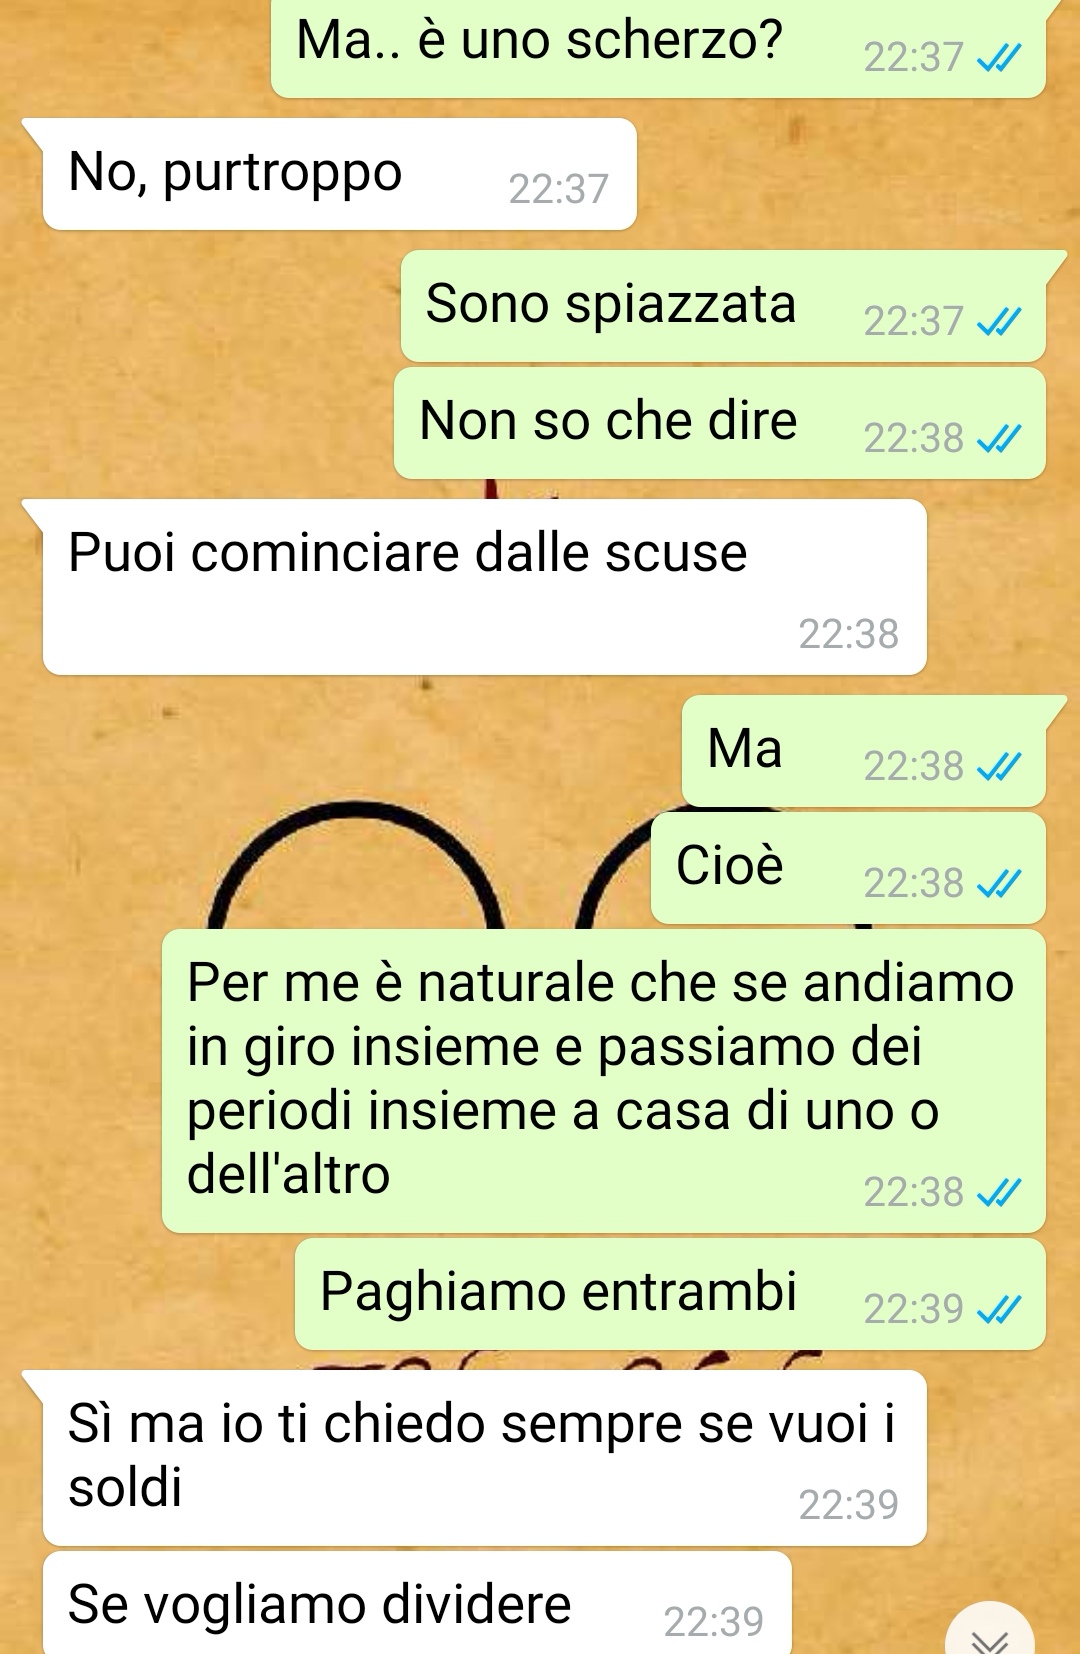Select the long 'Per me è naturale' message
The width and height of the screenshot is (1080, 1654).
tap(604, 1081)
